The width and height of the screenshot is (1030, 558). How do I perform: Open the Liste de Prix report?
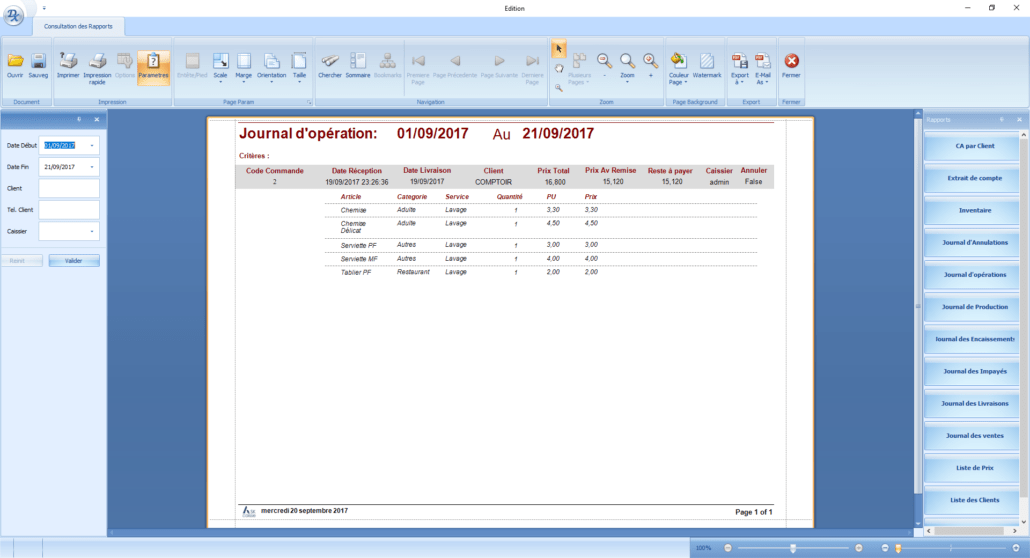[974, 468]
